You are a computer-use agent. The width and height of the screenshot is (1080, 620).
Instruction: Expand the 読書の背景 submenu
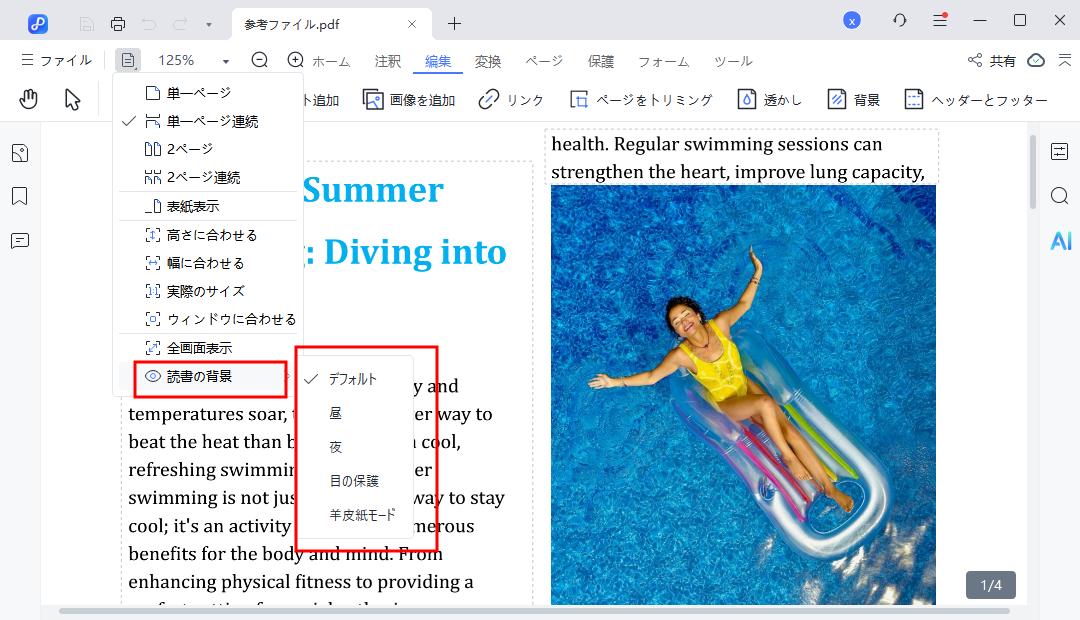(x=199, y=376)
